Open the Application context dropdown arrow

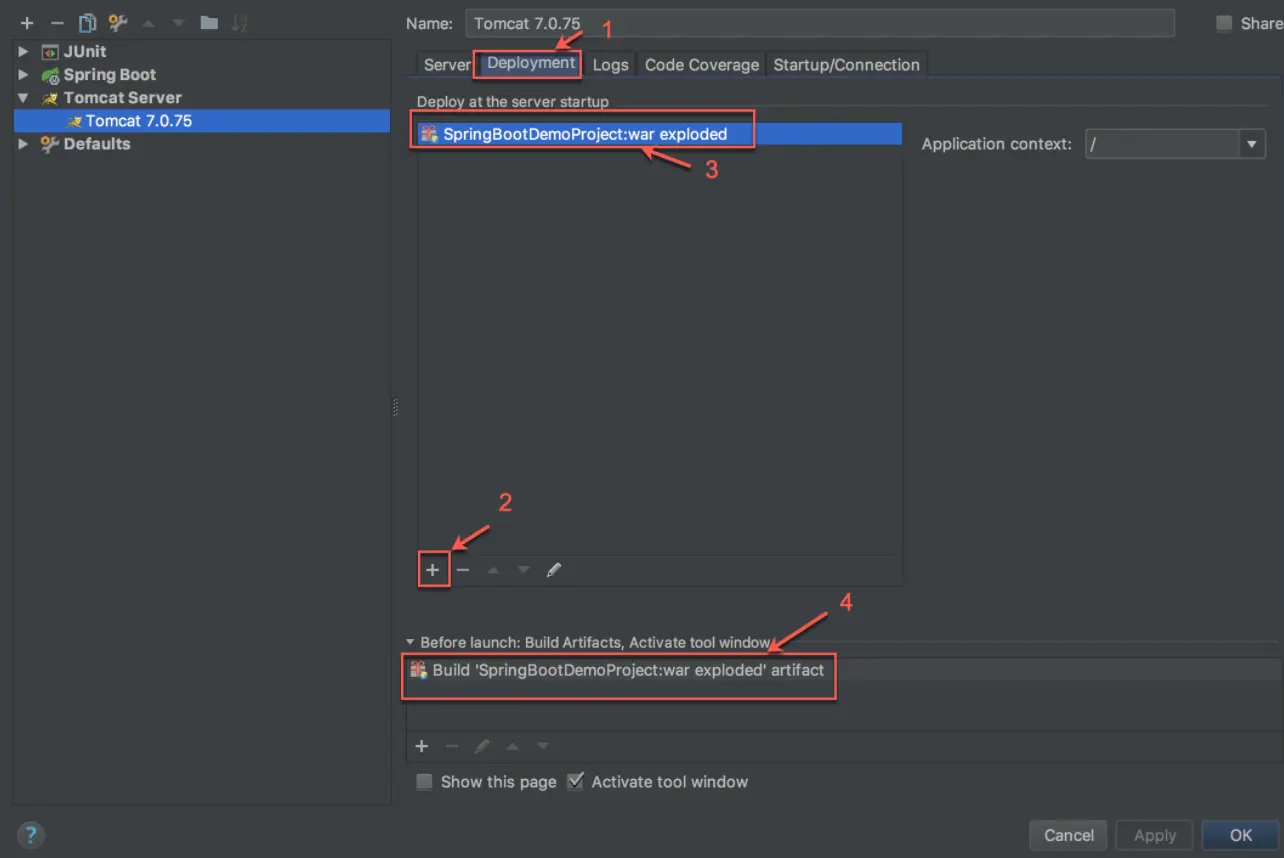coord(1252,144)
